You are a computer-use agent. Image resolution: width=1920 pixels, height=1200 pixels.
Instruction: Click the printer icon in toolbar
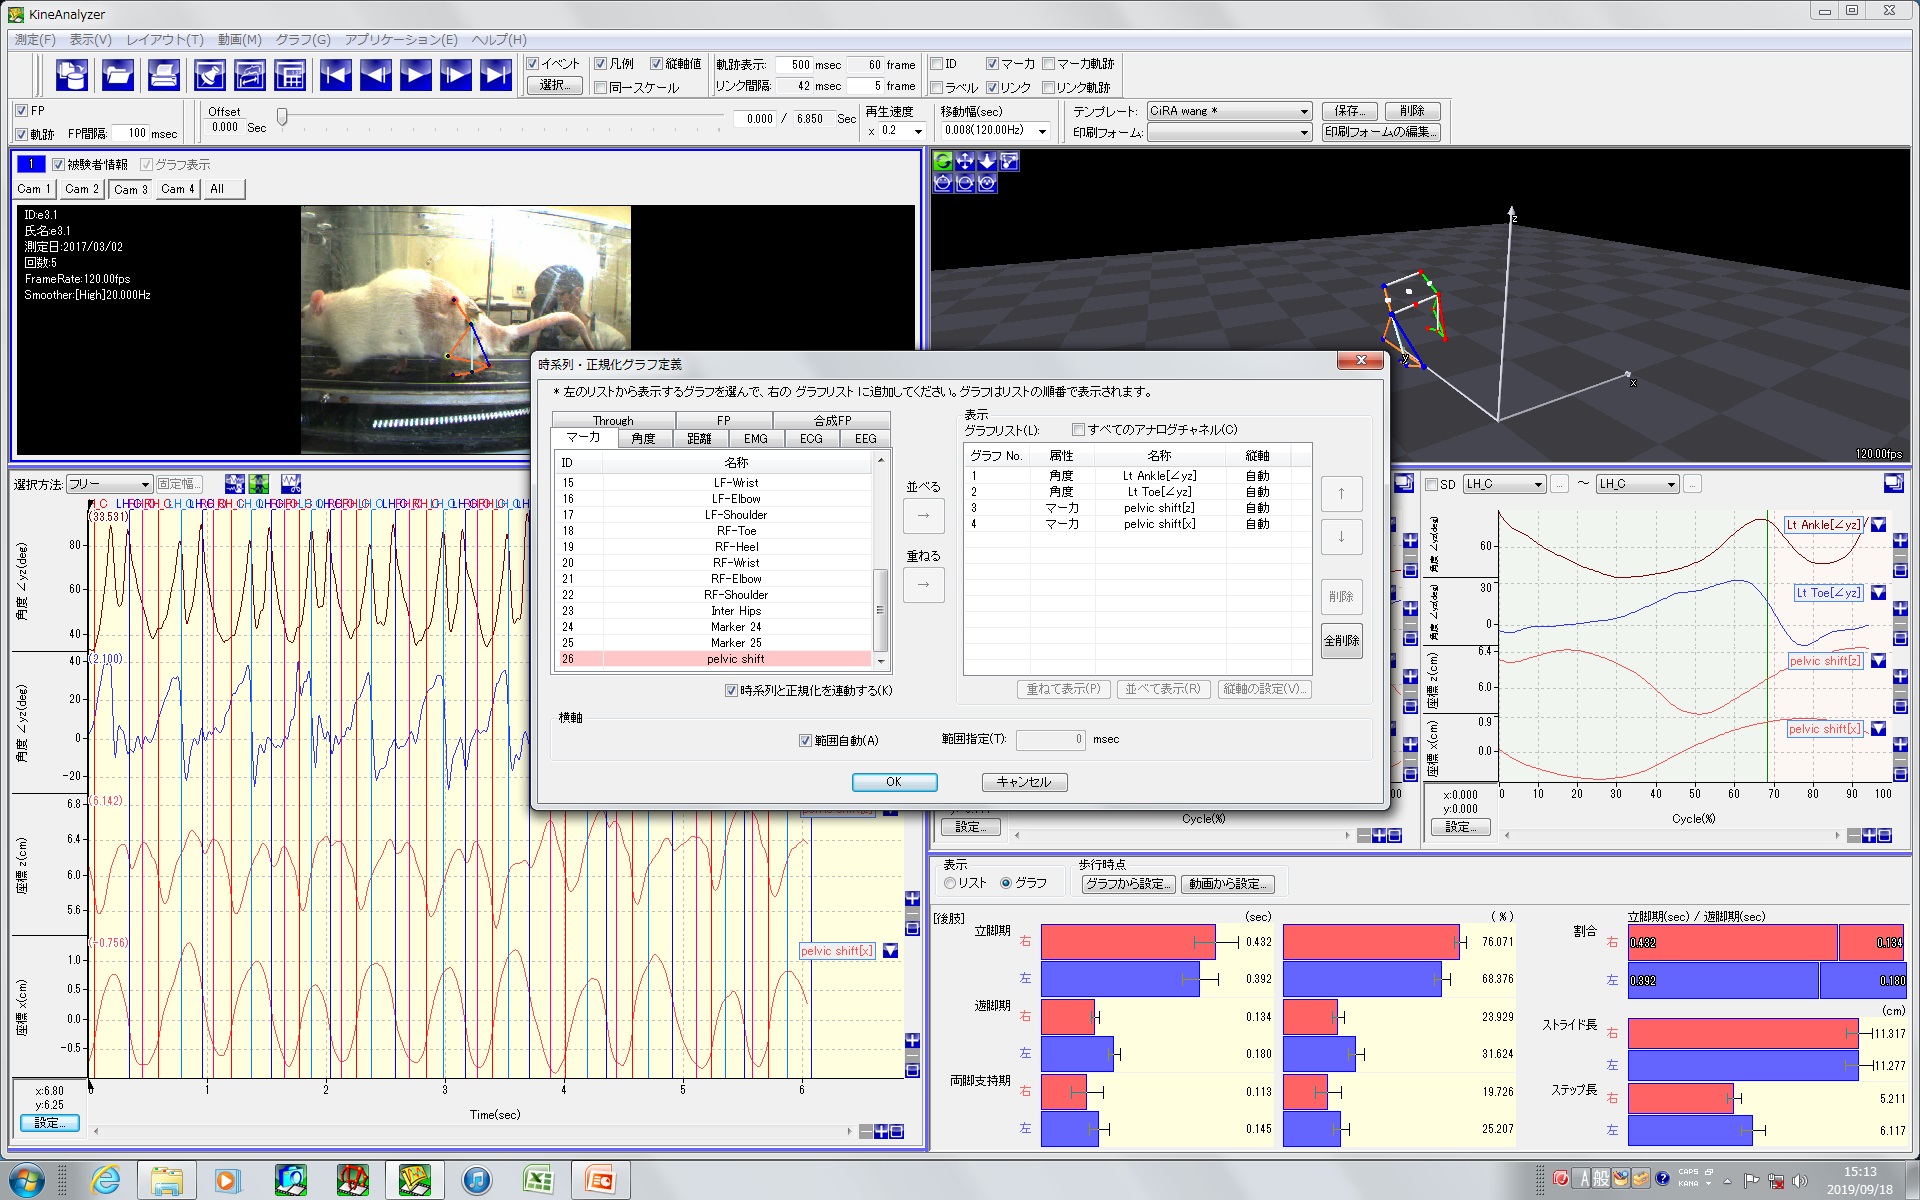coord(163,75)
